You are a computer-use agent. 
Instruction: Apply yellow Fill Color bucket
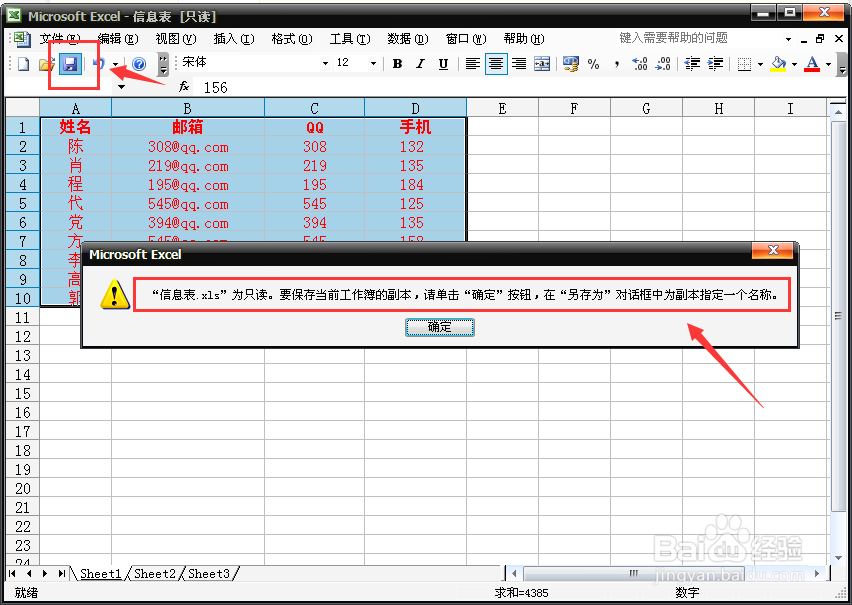click(x=779, y=64)
